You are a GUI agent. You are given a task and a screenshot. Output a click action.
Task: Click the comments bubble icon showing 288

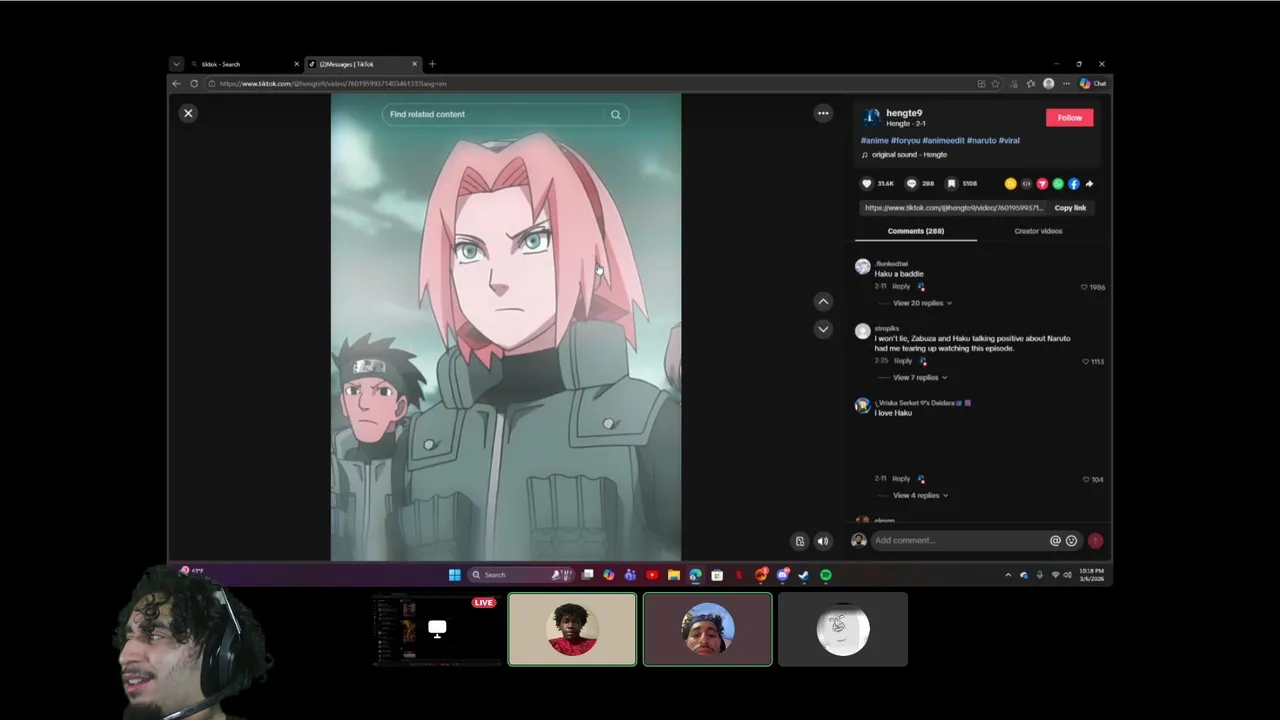pos(911,184)
